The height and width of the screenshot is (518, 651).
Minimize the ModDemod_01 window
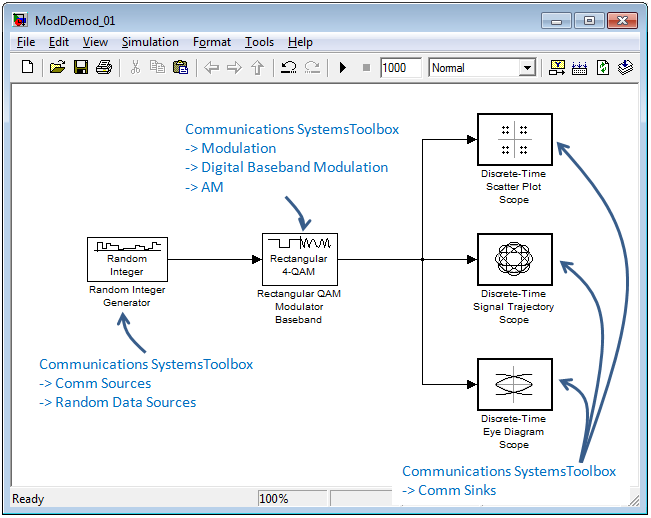[x=556, y=20]
